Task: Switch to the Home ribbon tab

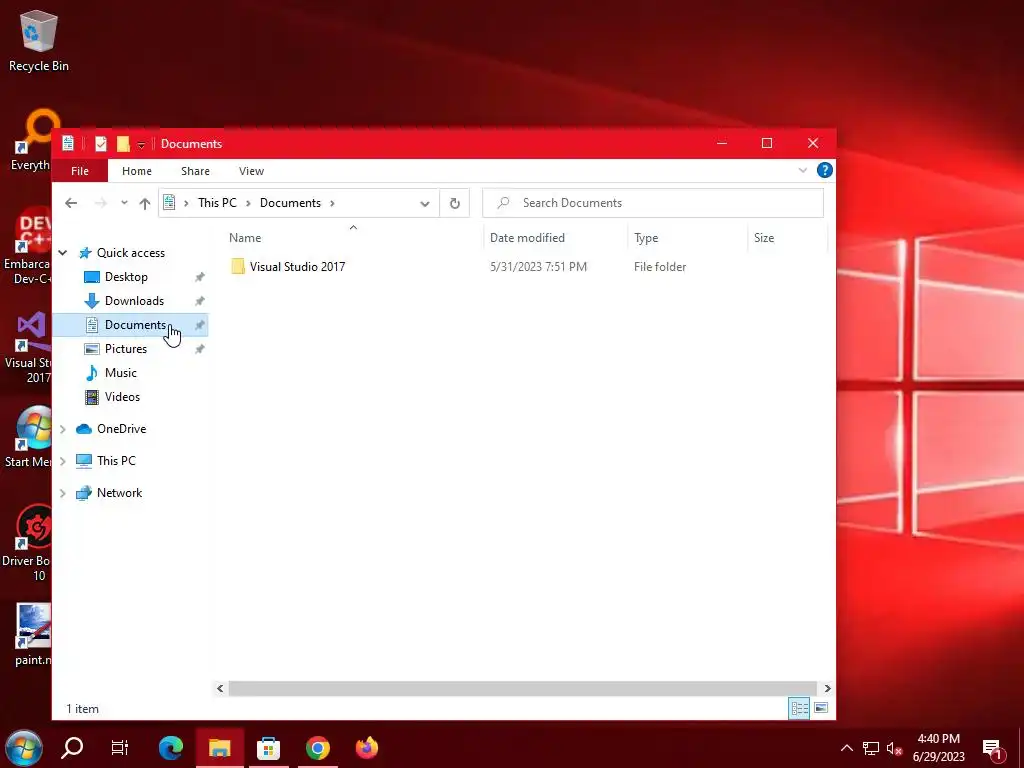Action: coord(136,171)
